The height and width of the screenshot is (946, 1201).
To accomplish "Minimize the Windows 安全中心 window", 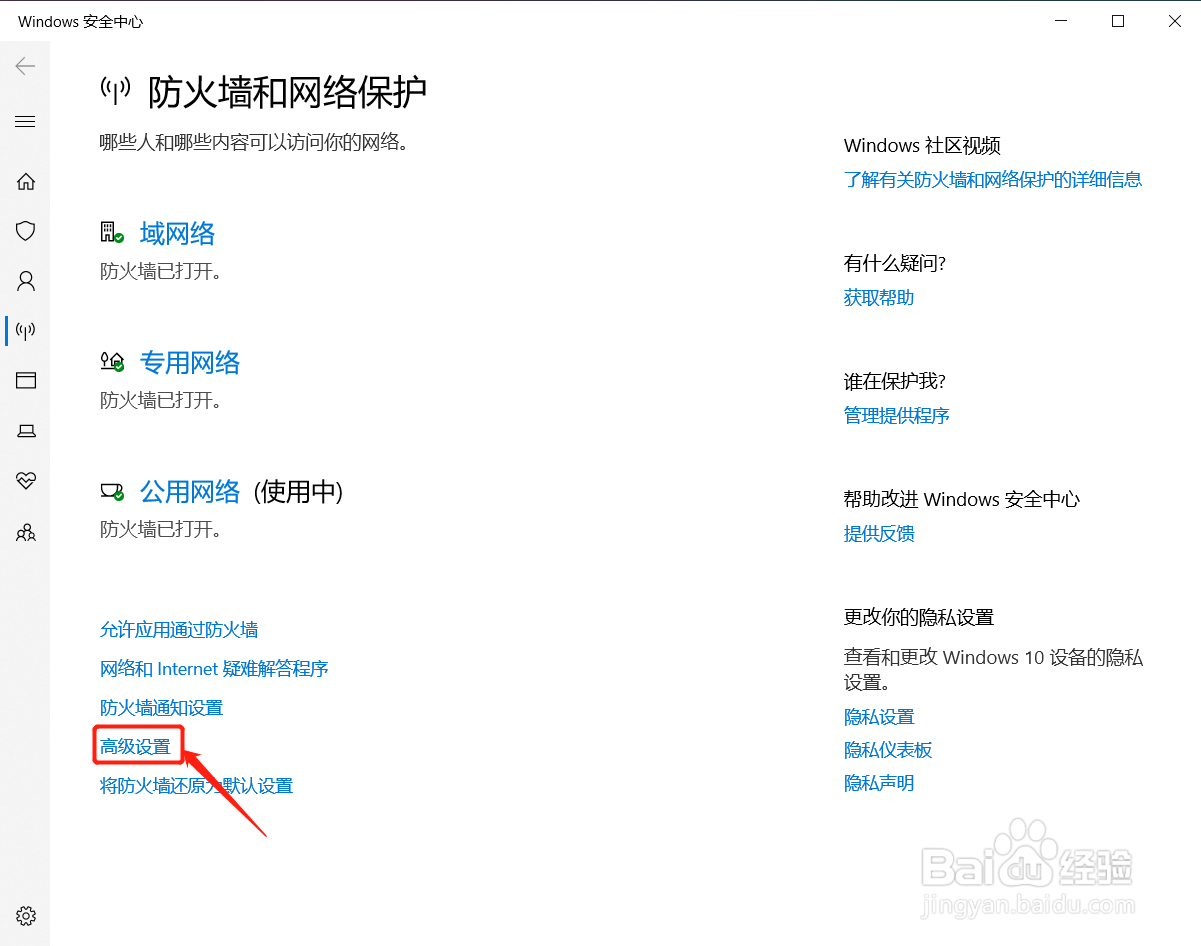I will (1061, 21).
